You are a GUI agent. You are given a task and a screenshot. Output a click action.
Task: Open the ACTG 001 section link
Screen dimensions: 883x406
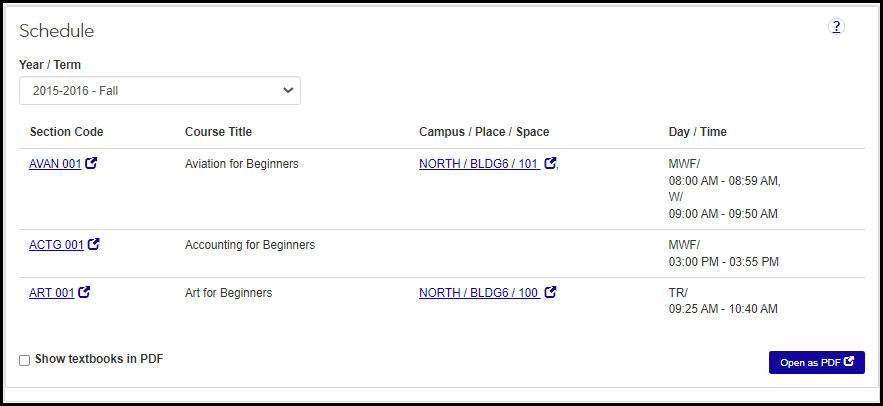56,245
